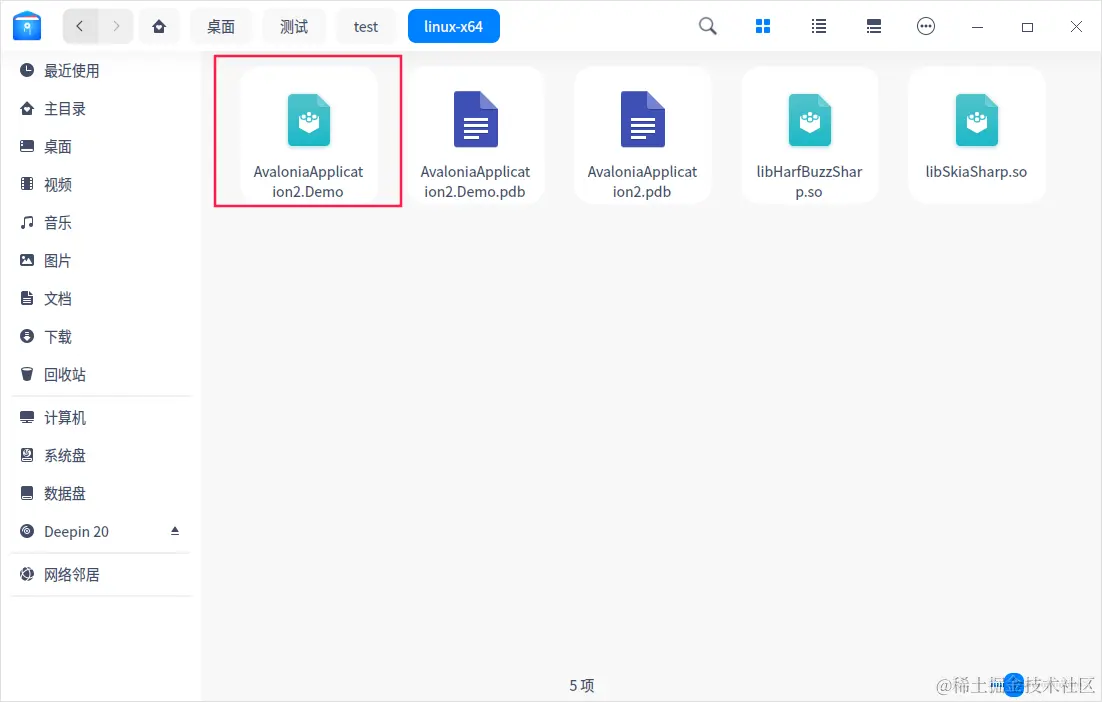Select libSkiaSharp.so file
Viewport: 1102px width, 702px height.
[x=976, y=135]
